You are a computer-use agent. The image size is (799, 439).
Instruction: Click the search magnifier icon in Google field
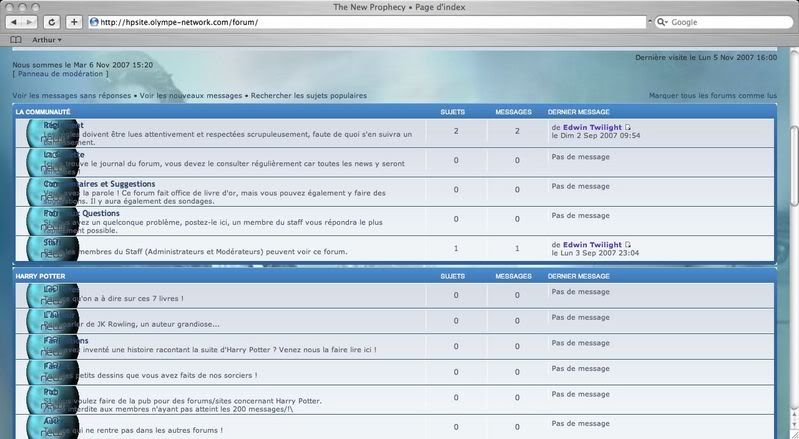(x=662, y=22)
